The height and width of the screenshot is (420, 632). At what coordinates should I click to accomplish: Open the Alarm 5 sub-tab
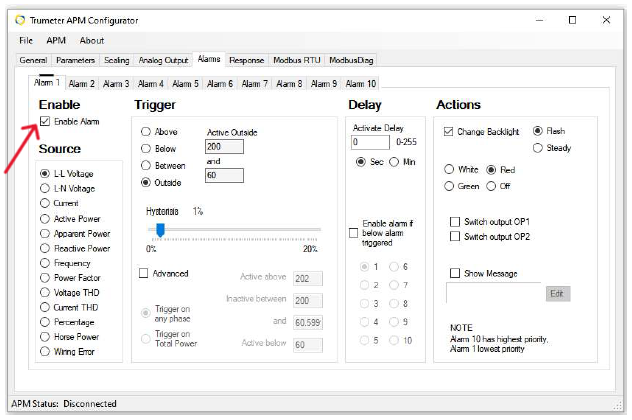click(185, 83)
